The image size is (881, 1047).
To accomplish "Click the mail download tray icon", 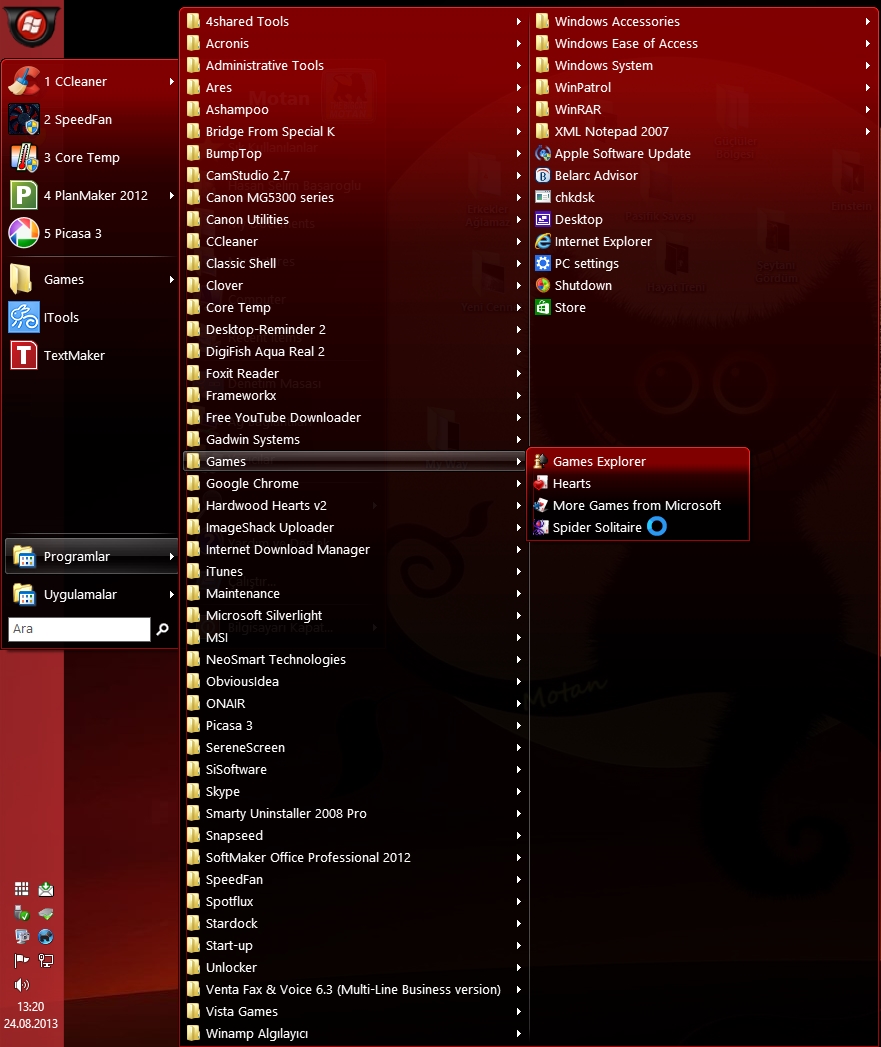I will coord(45,889).
